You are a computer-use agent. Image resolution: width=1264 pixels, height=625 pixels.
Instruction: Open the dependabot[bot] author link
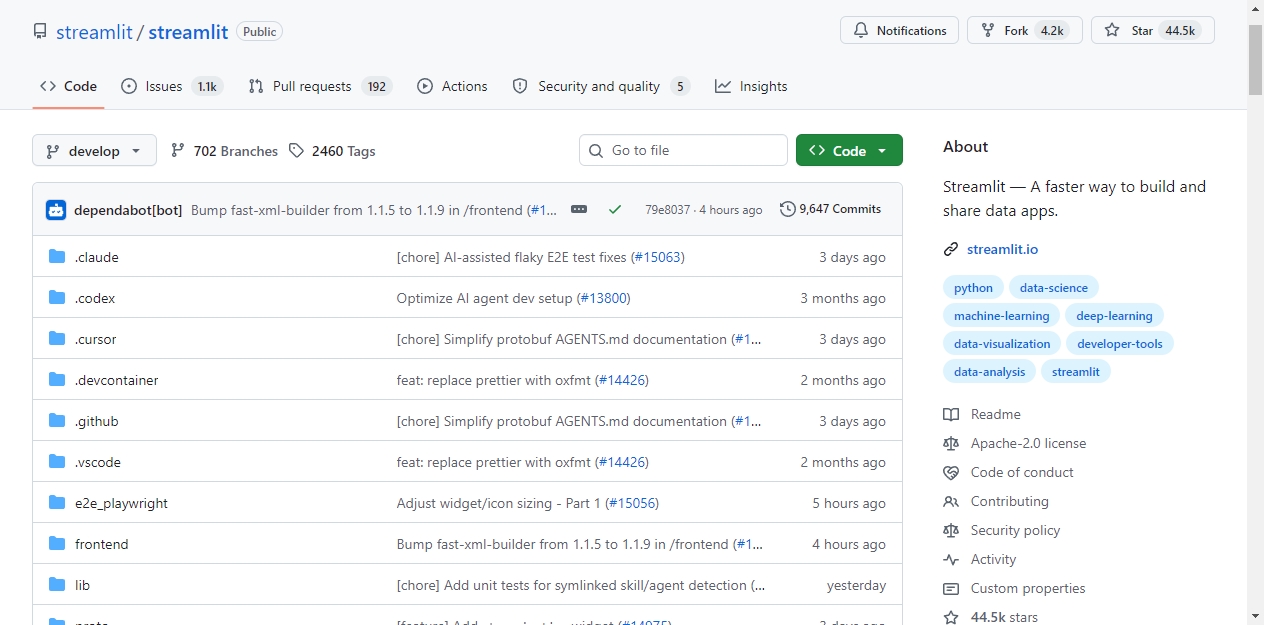point(128,210)
